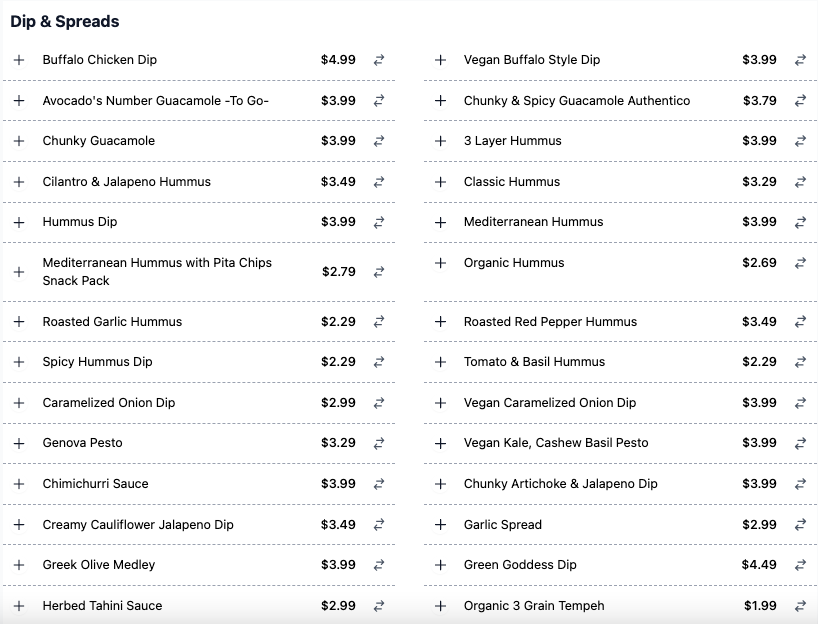Open Avocado's Number Guacamole -To Go- item
The image size is (818, 624).
pyautogui.click(x=155, y=101)
